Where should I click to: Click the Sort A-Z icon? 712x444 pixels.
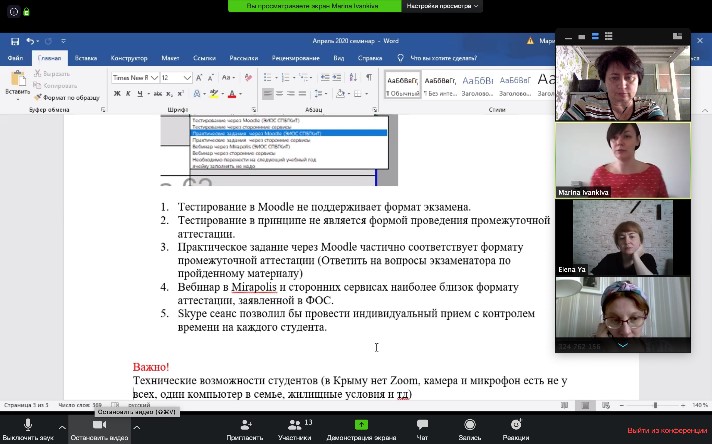(x=353, y=78)
